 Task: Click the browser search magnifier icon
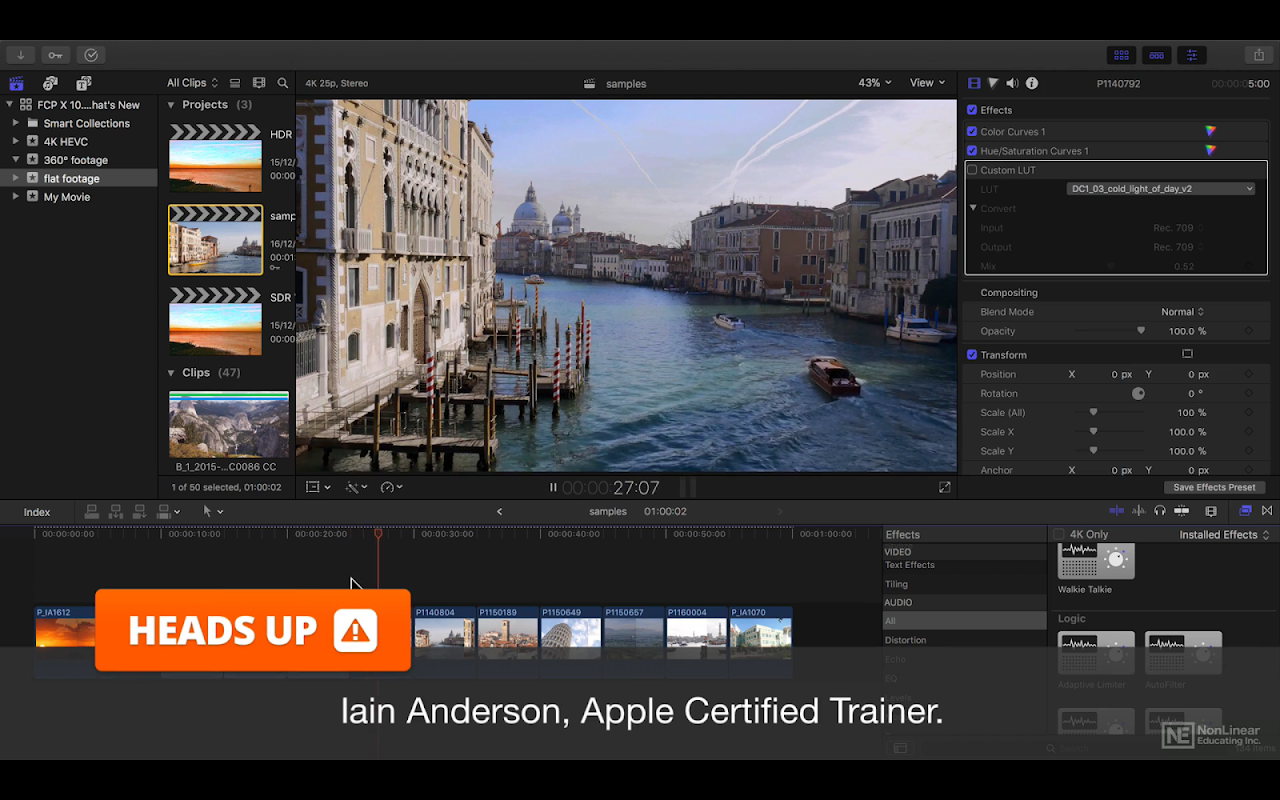coord(283,83)
